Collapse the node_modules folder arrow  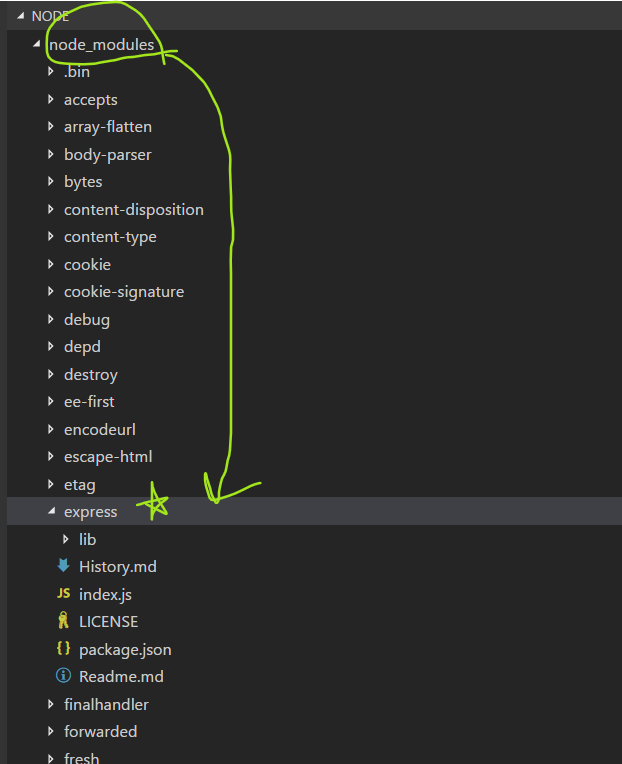click(37, 44)
